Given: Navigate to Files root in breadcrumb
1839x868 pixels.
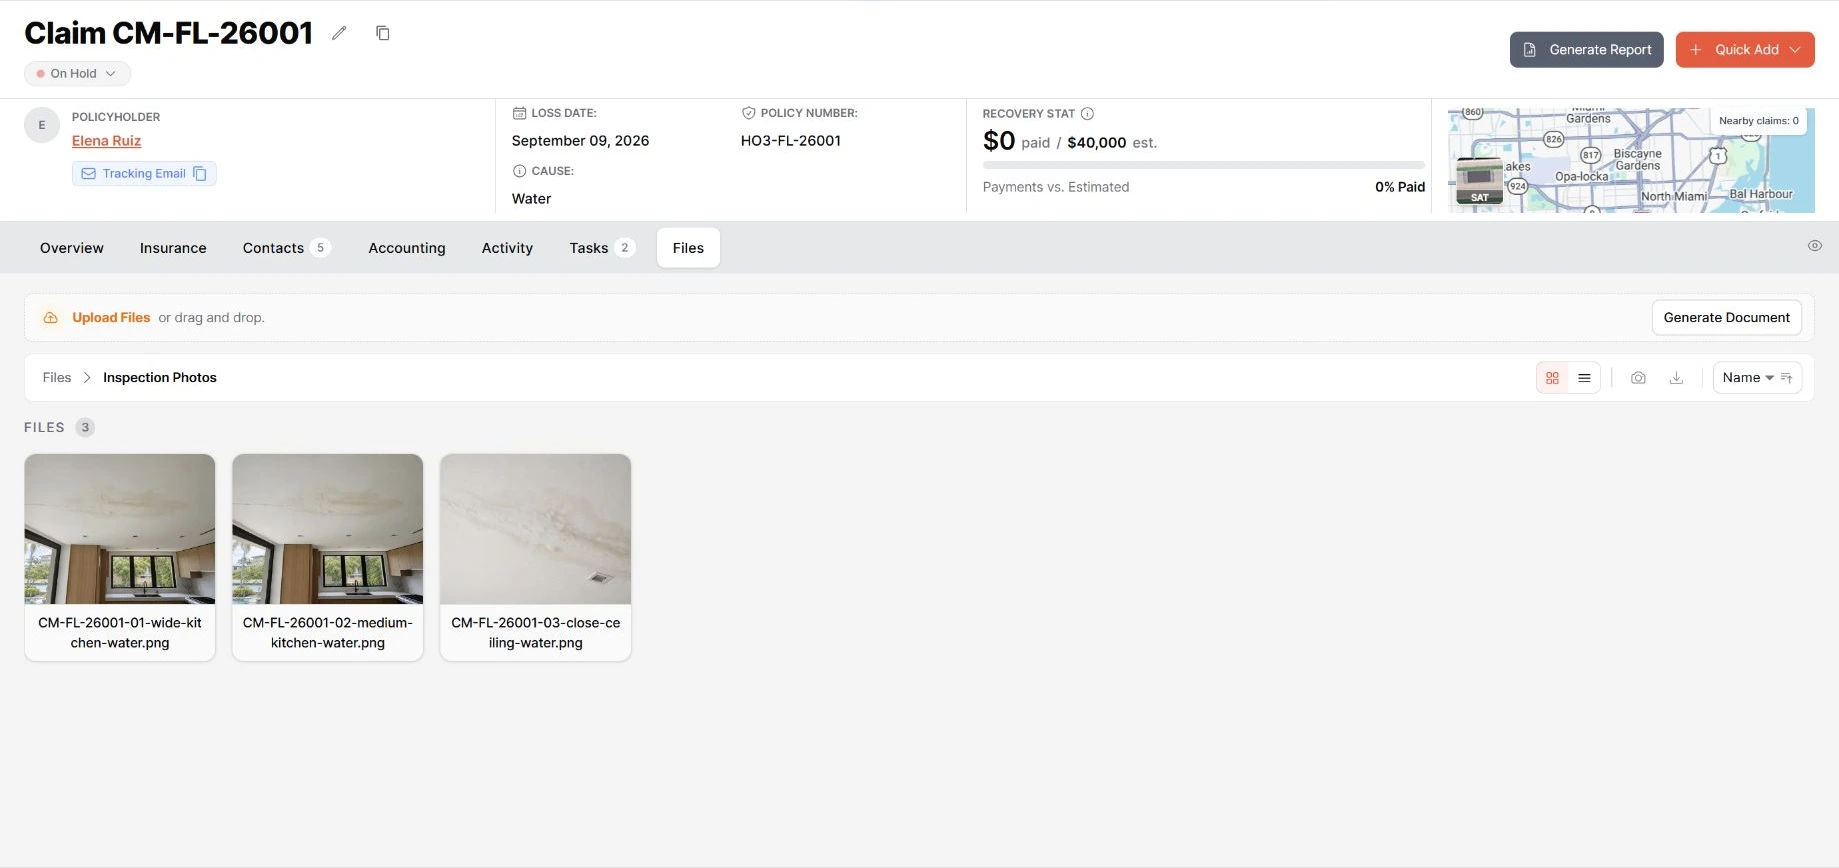Looking at the screenshot, I should tap(57, 378).
